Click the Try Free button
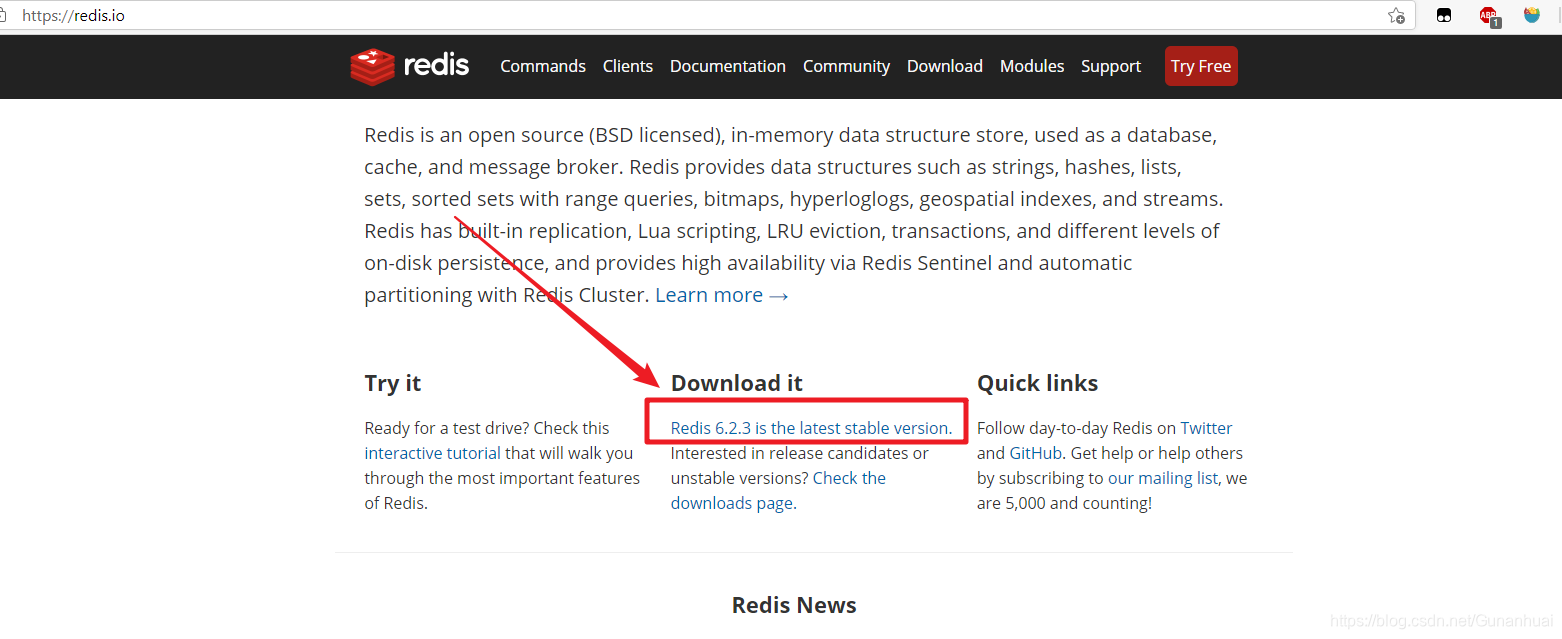The height and width of the screenshot is (639, 1562). tap(1201, 66)
